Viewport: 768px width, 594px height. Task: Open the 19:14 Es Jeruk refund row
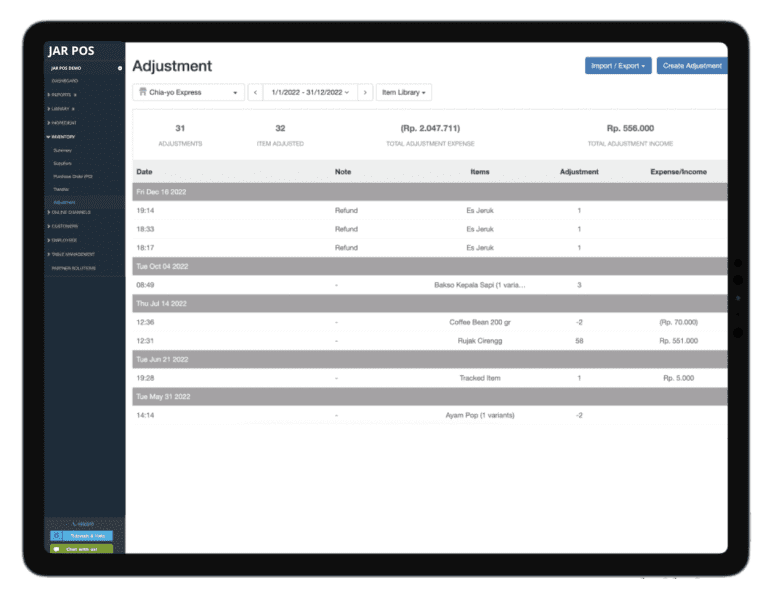[430, 211]
